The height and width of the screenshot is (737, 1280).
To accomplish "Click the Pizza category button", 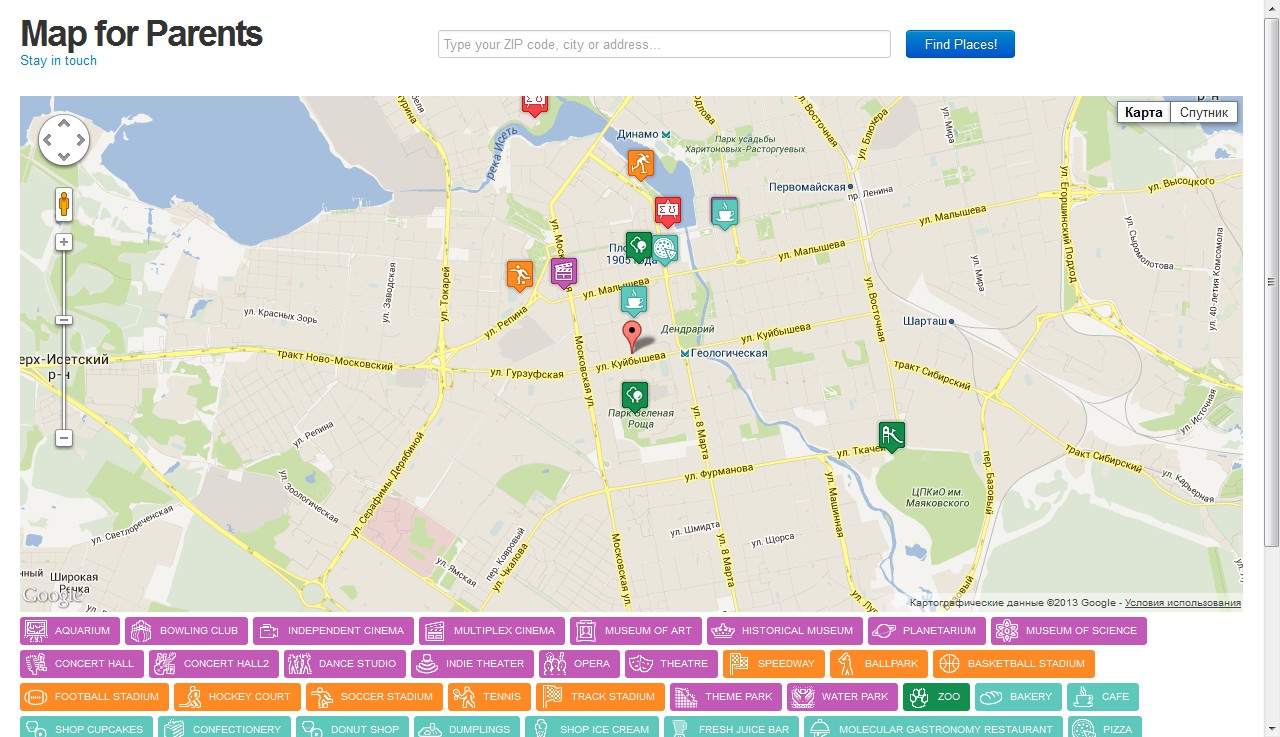I will [1105, 726].
